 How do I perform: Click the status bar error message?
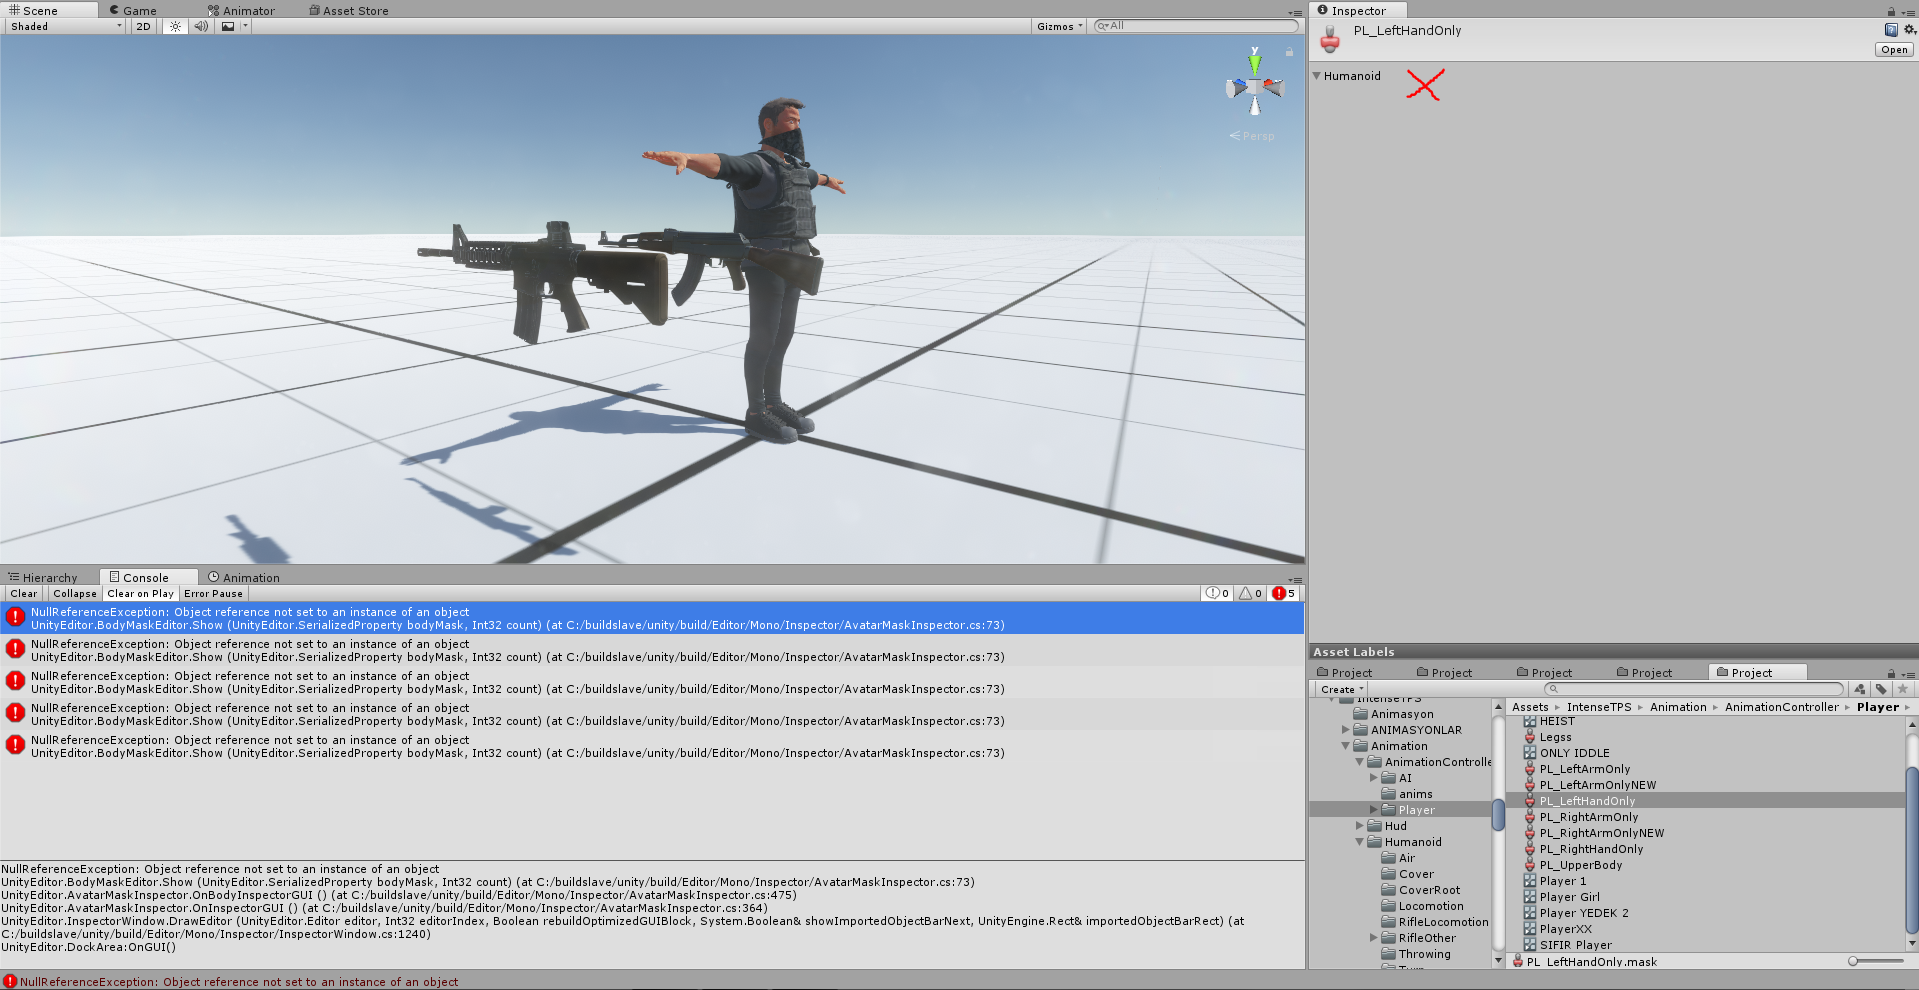[x=230, y=982]
